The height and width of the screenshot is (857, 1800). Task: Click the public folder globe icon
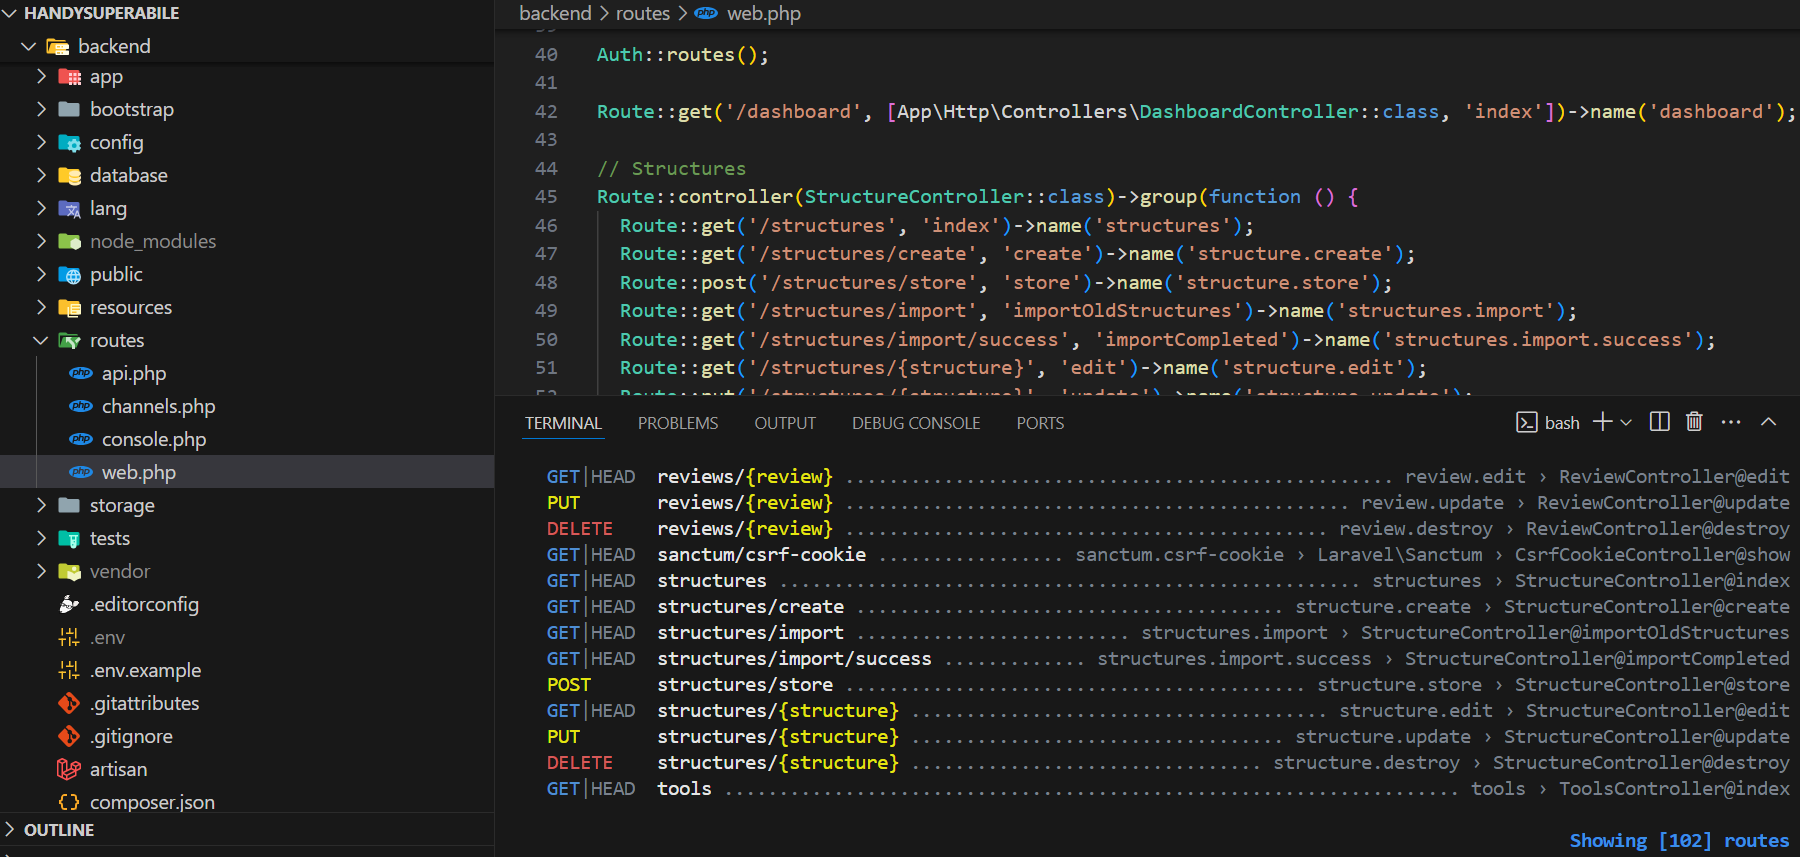[69, 275]
